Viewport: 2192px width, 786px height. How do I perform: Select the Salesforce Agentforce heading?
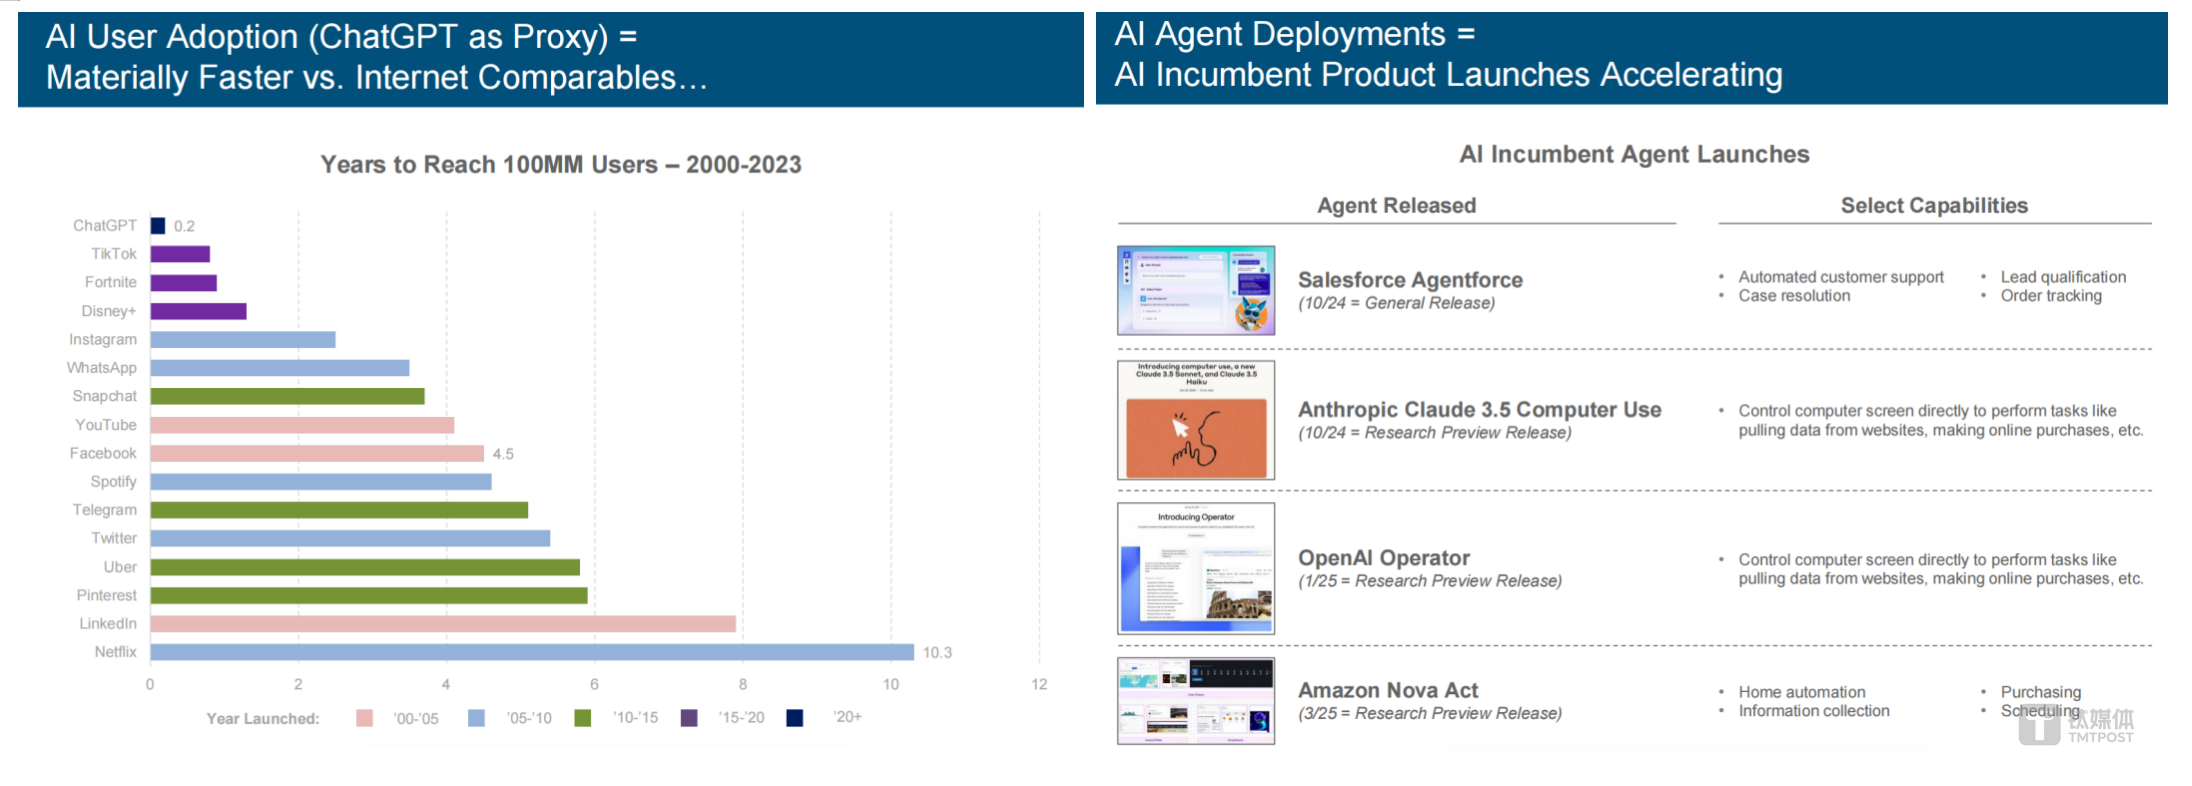1410,280
